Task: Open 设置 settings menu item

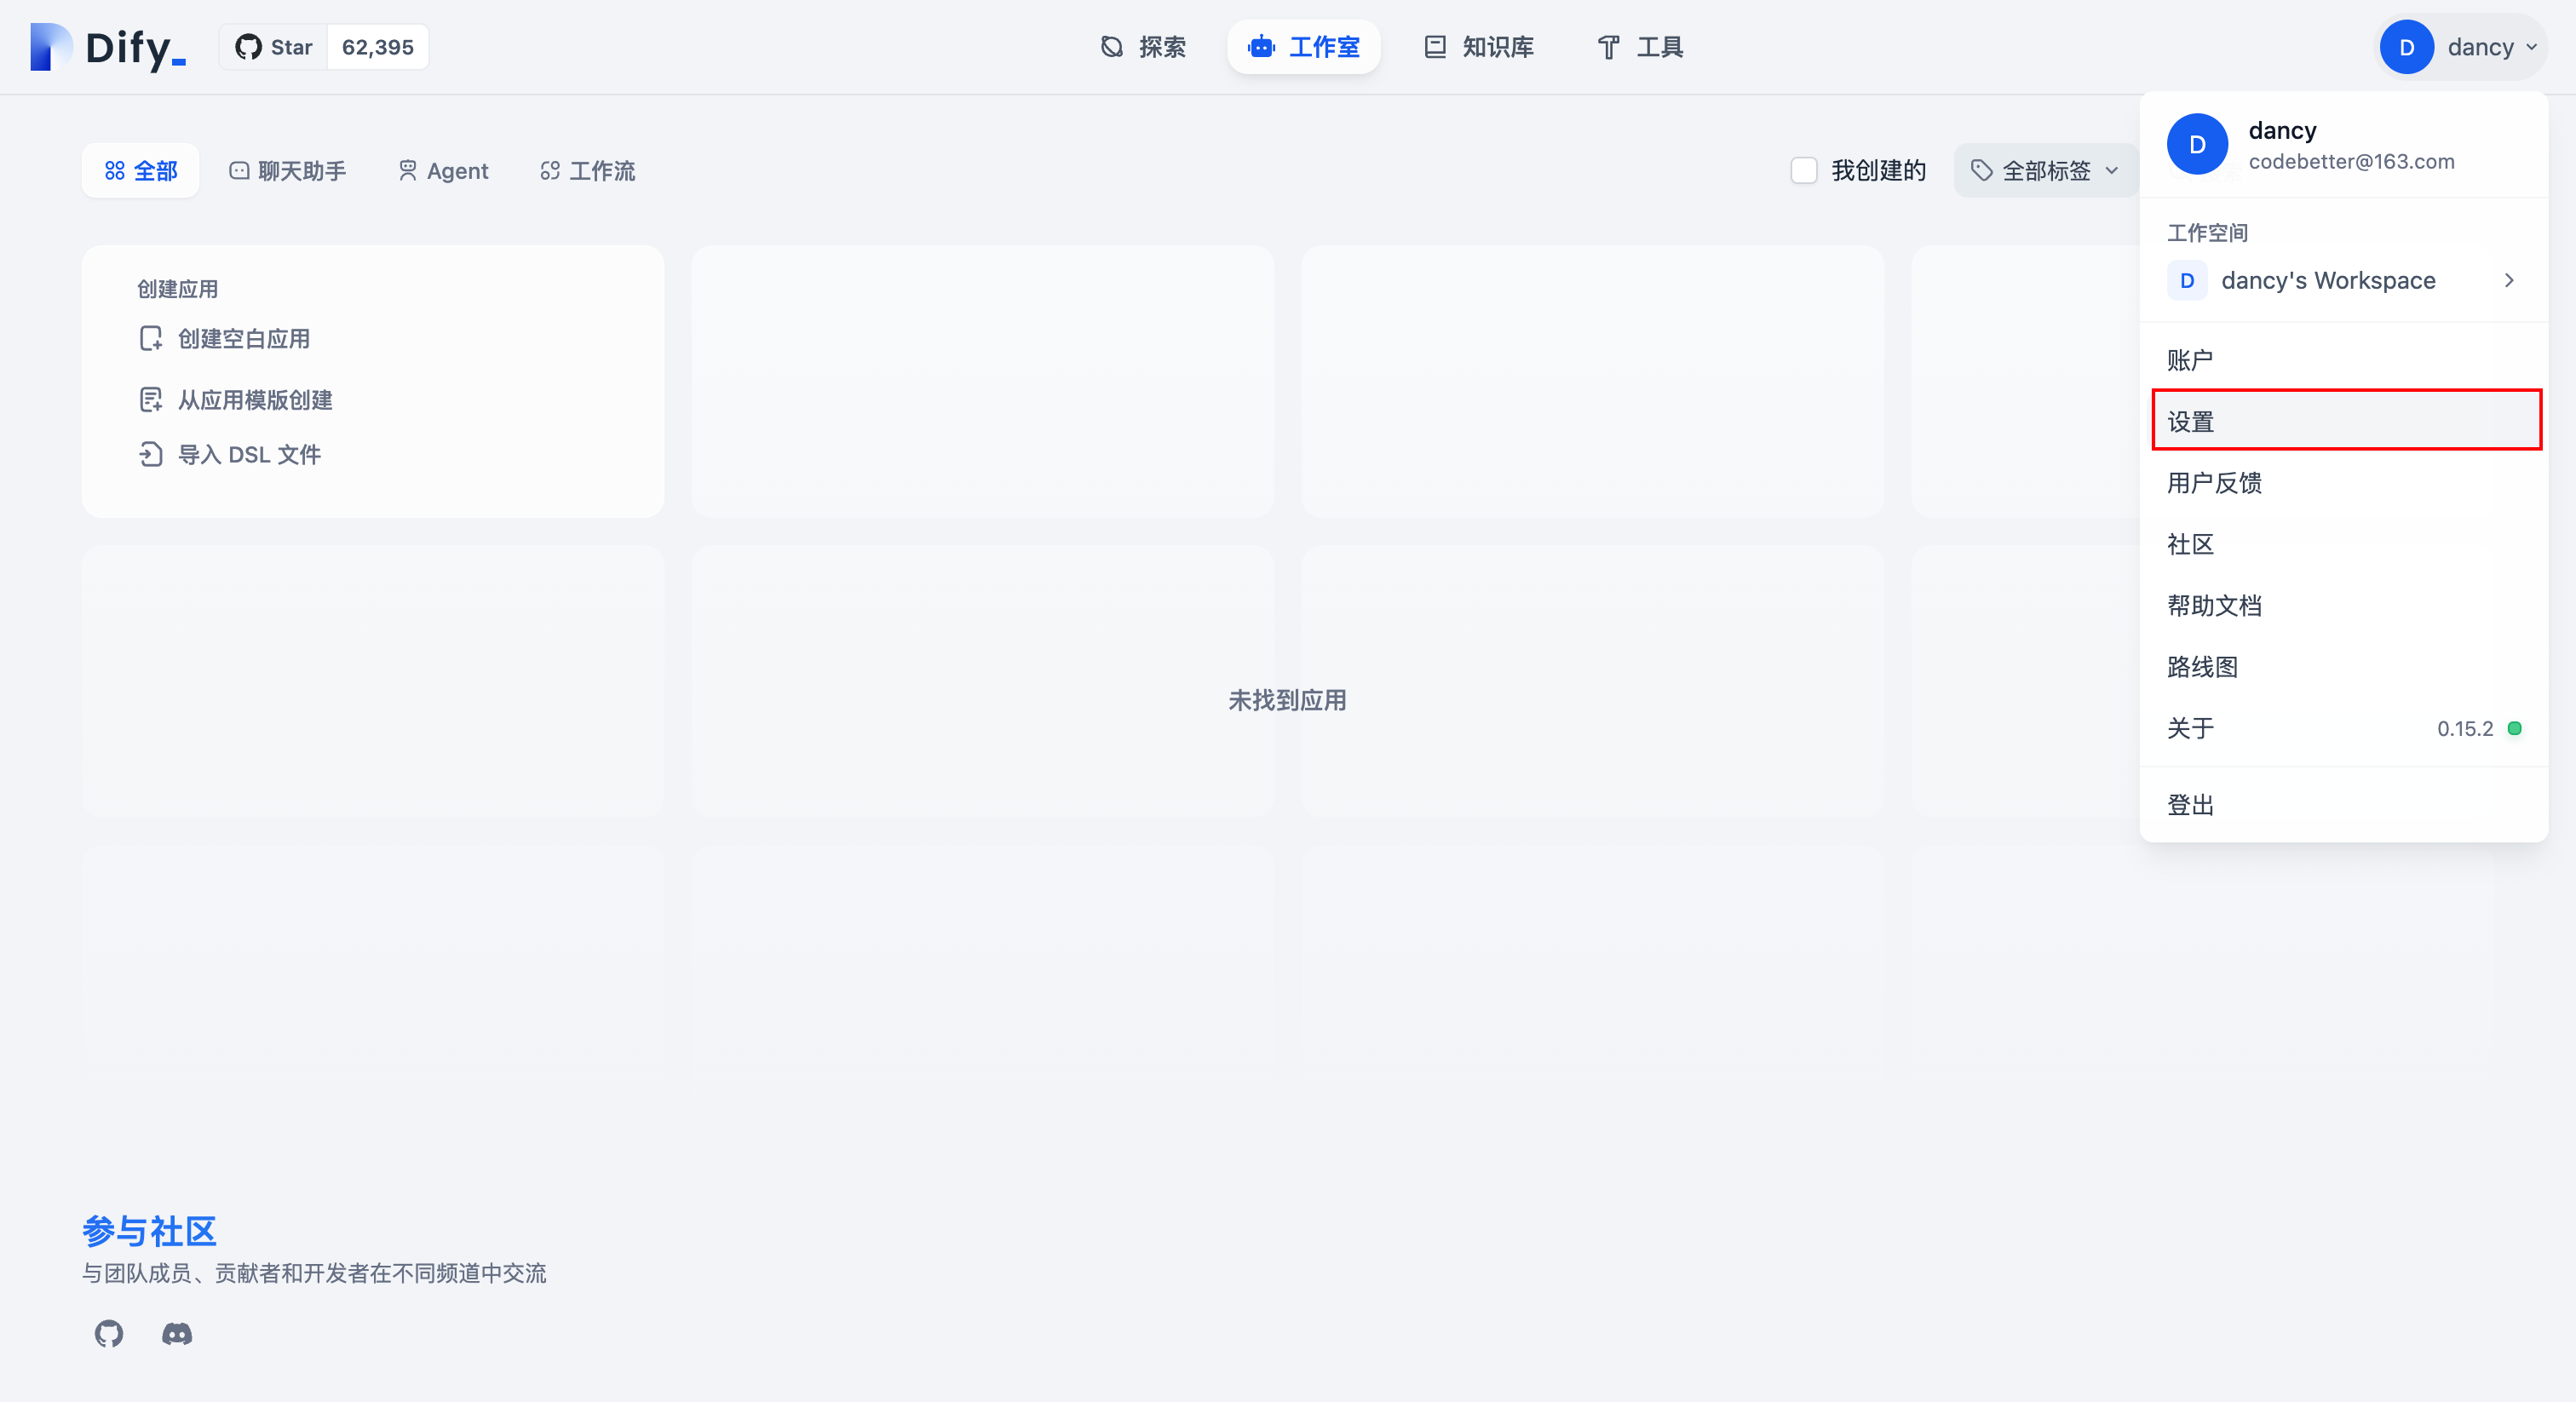Action: click(2346, 421)
